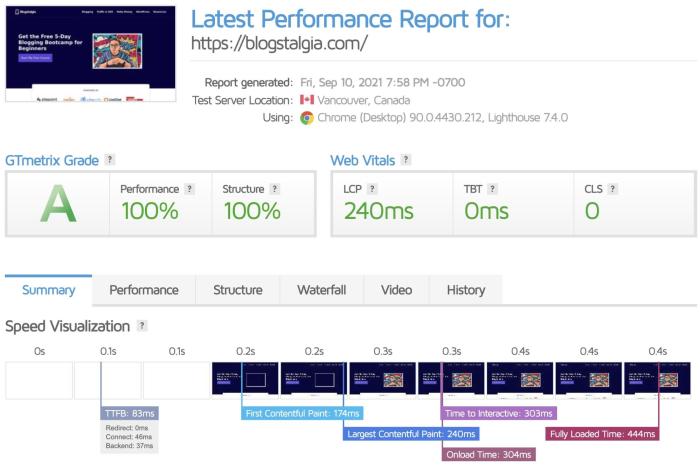The image size is (700, 473).
Task: Click the Canada flag icon
Action: pos(307,100)
